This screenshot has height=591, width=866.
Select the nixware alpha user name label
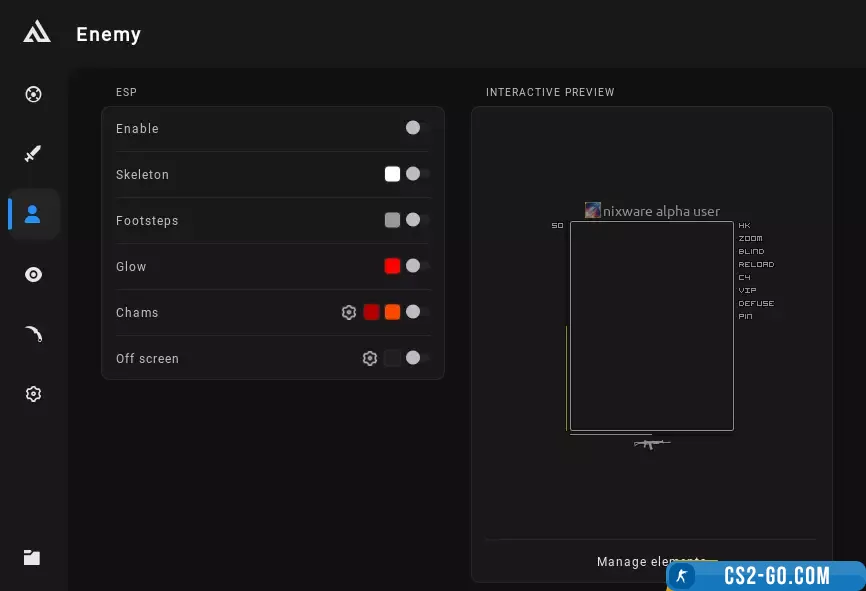(661, 211)
